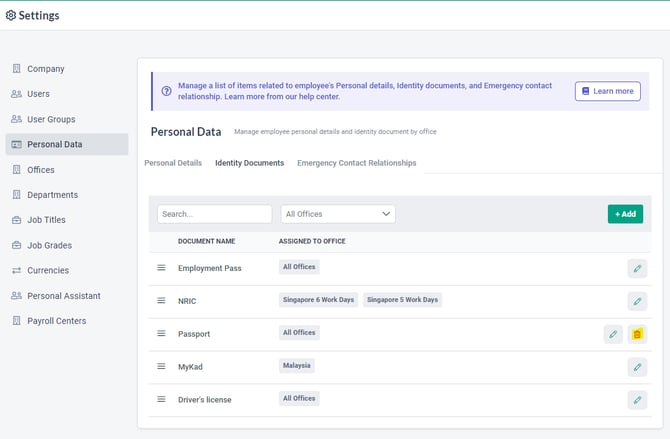Click the edit pencil for NRIC row

[637, 301]
